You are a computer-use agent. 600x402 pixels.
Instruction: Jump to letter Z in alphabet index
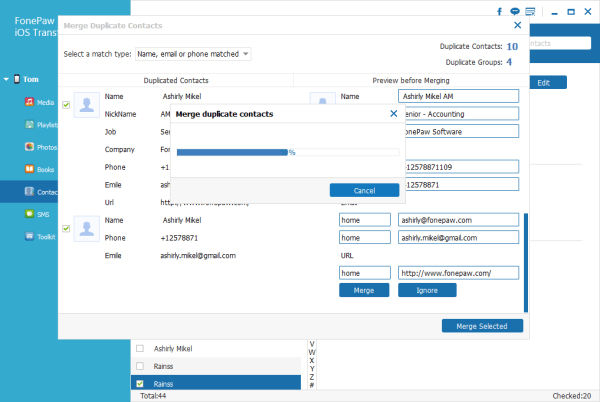click(x=312, y=377)
